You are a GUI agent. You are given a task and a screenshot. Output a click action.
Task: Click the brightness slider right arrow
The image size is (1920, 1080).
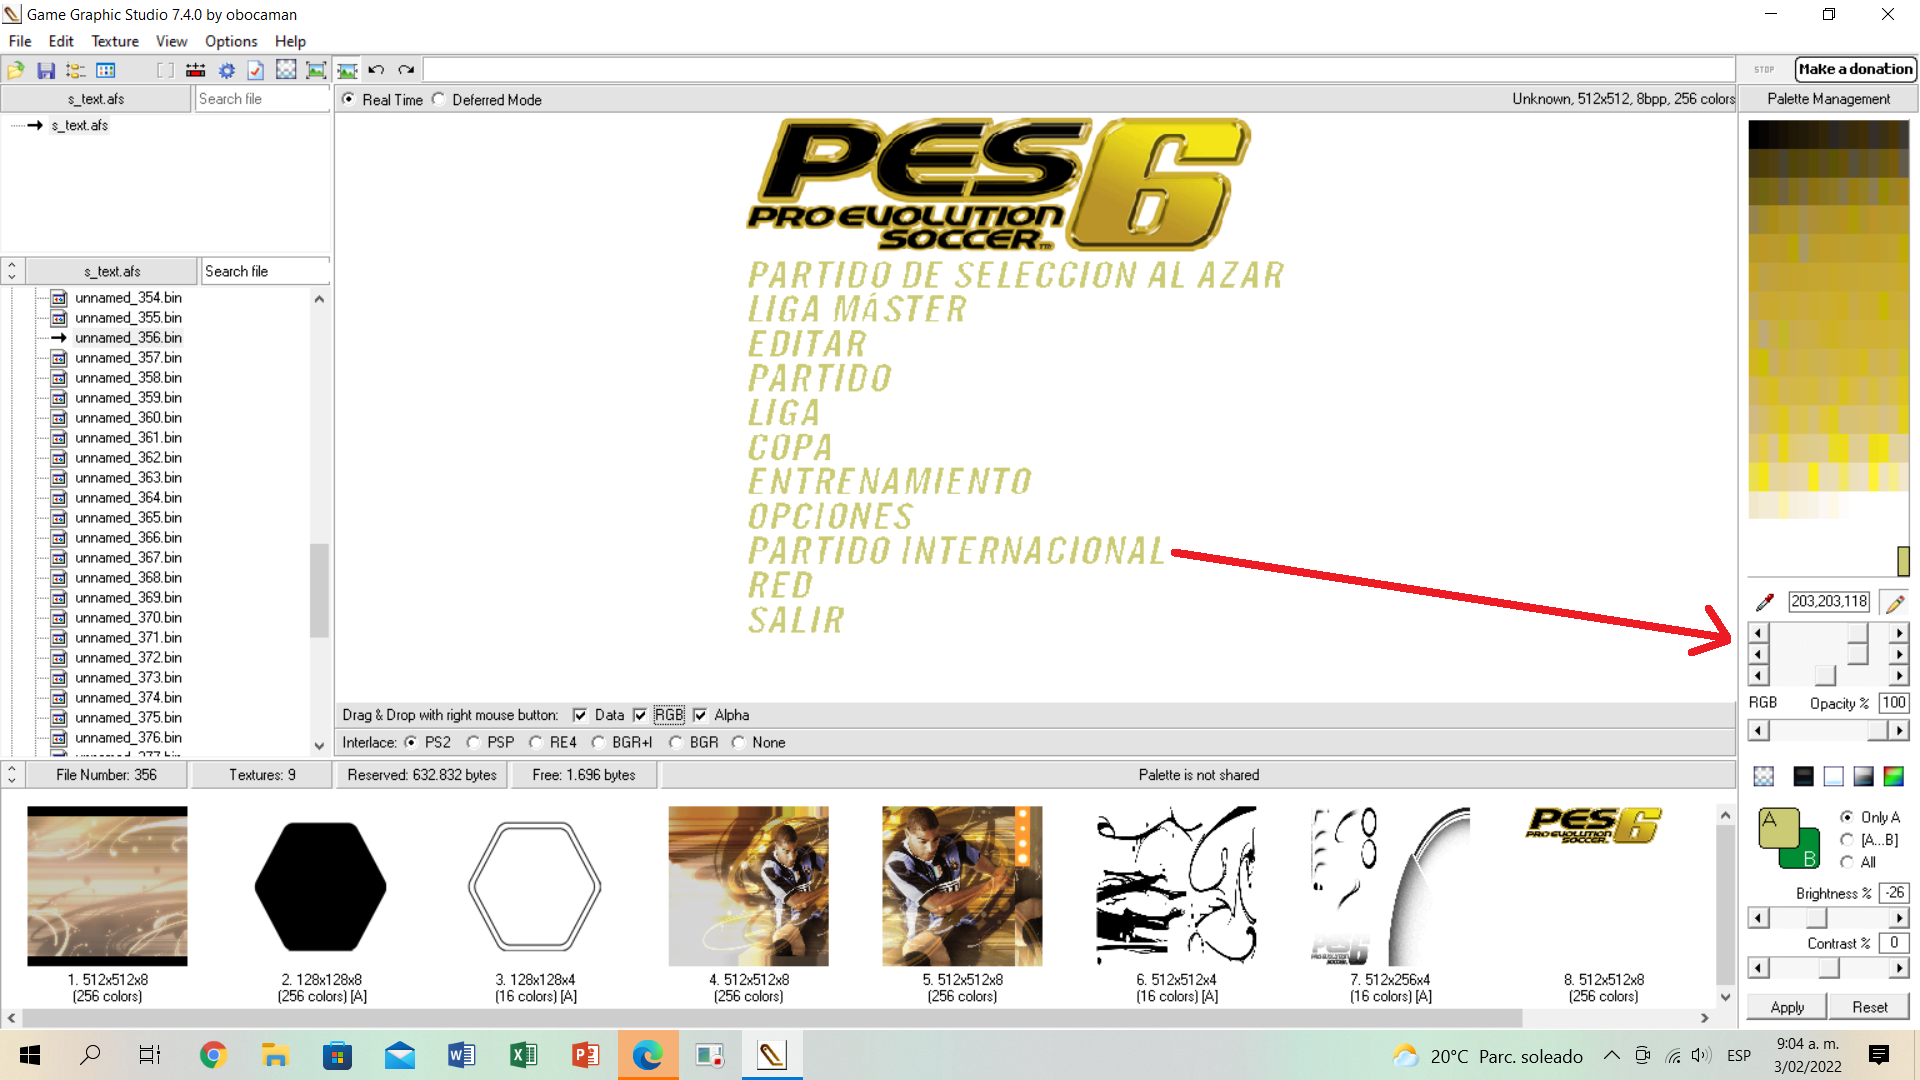tap(1898, 918)
